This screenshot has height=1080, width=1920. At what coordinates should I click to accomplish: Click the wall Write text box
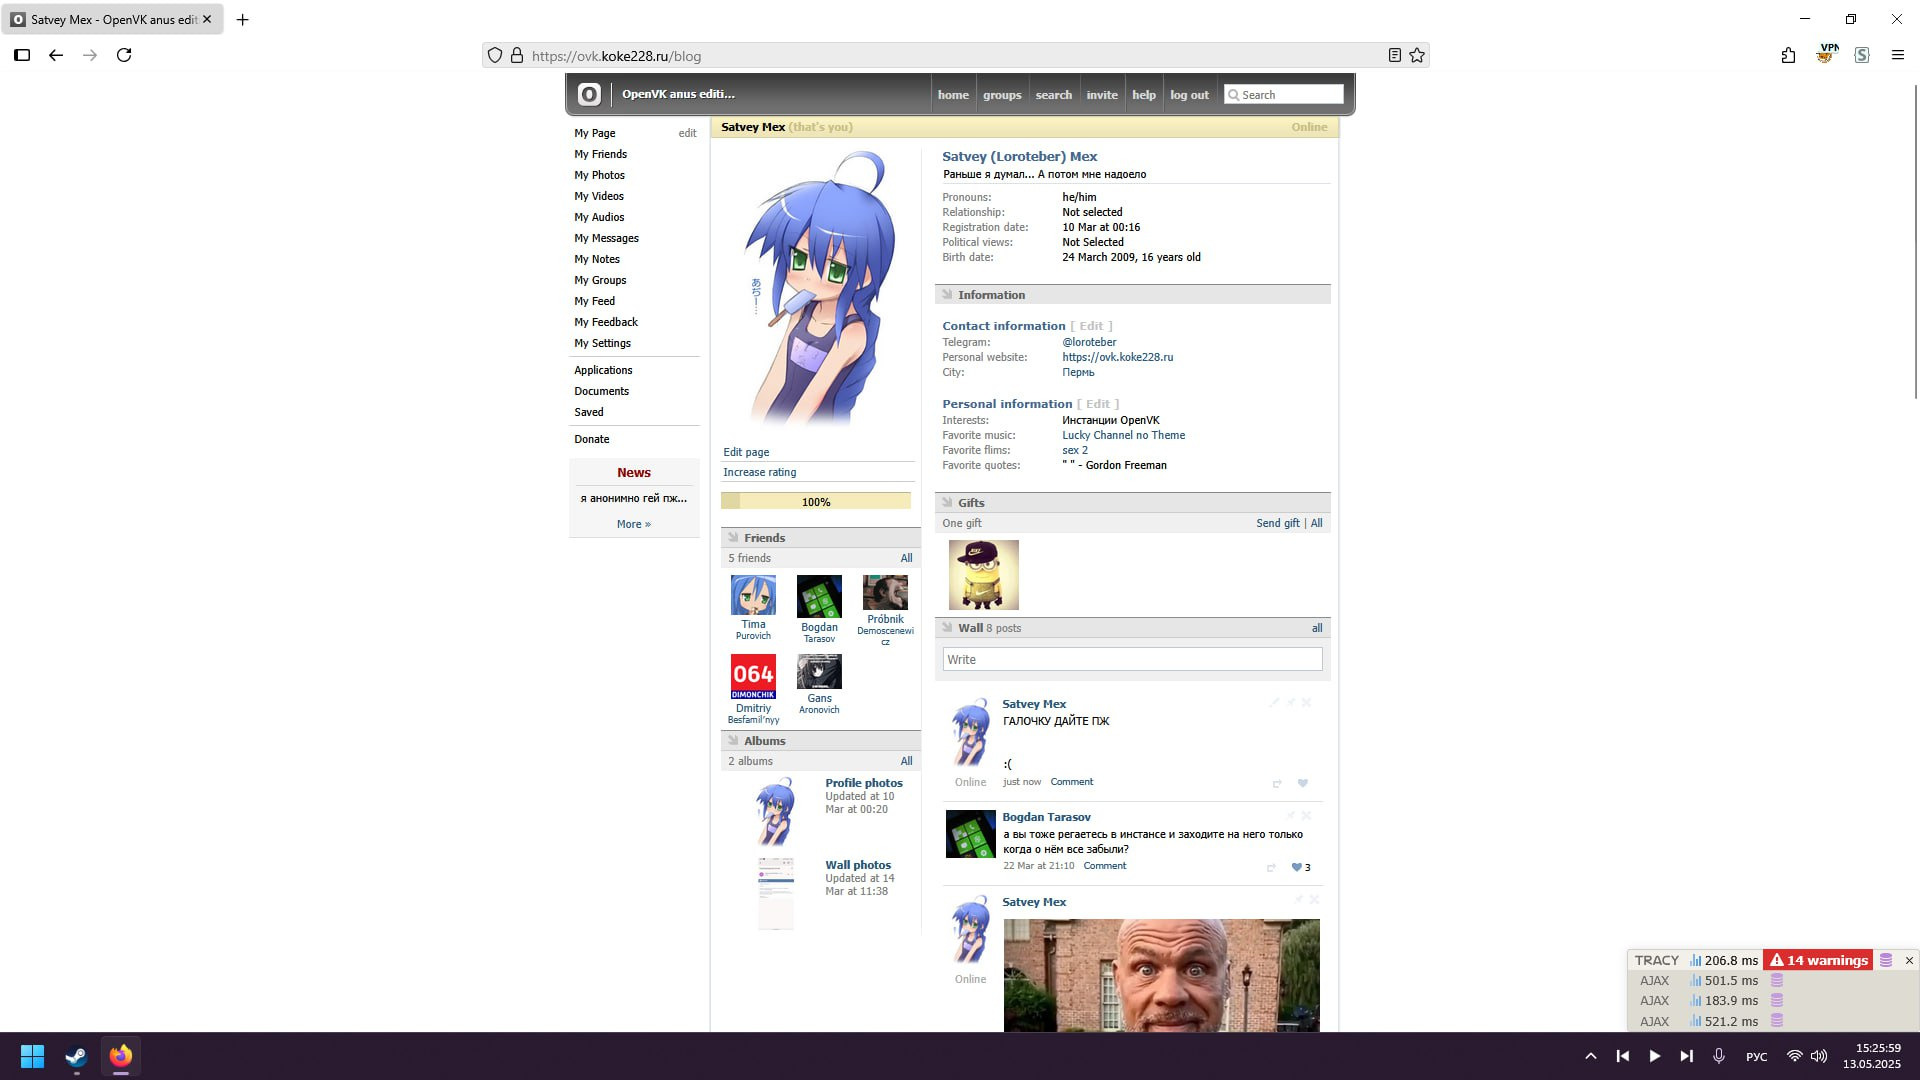(x=1132, y=659)
